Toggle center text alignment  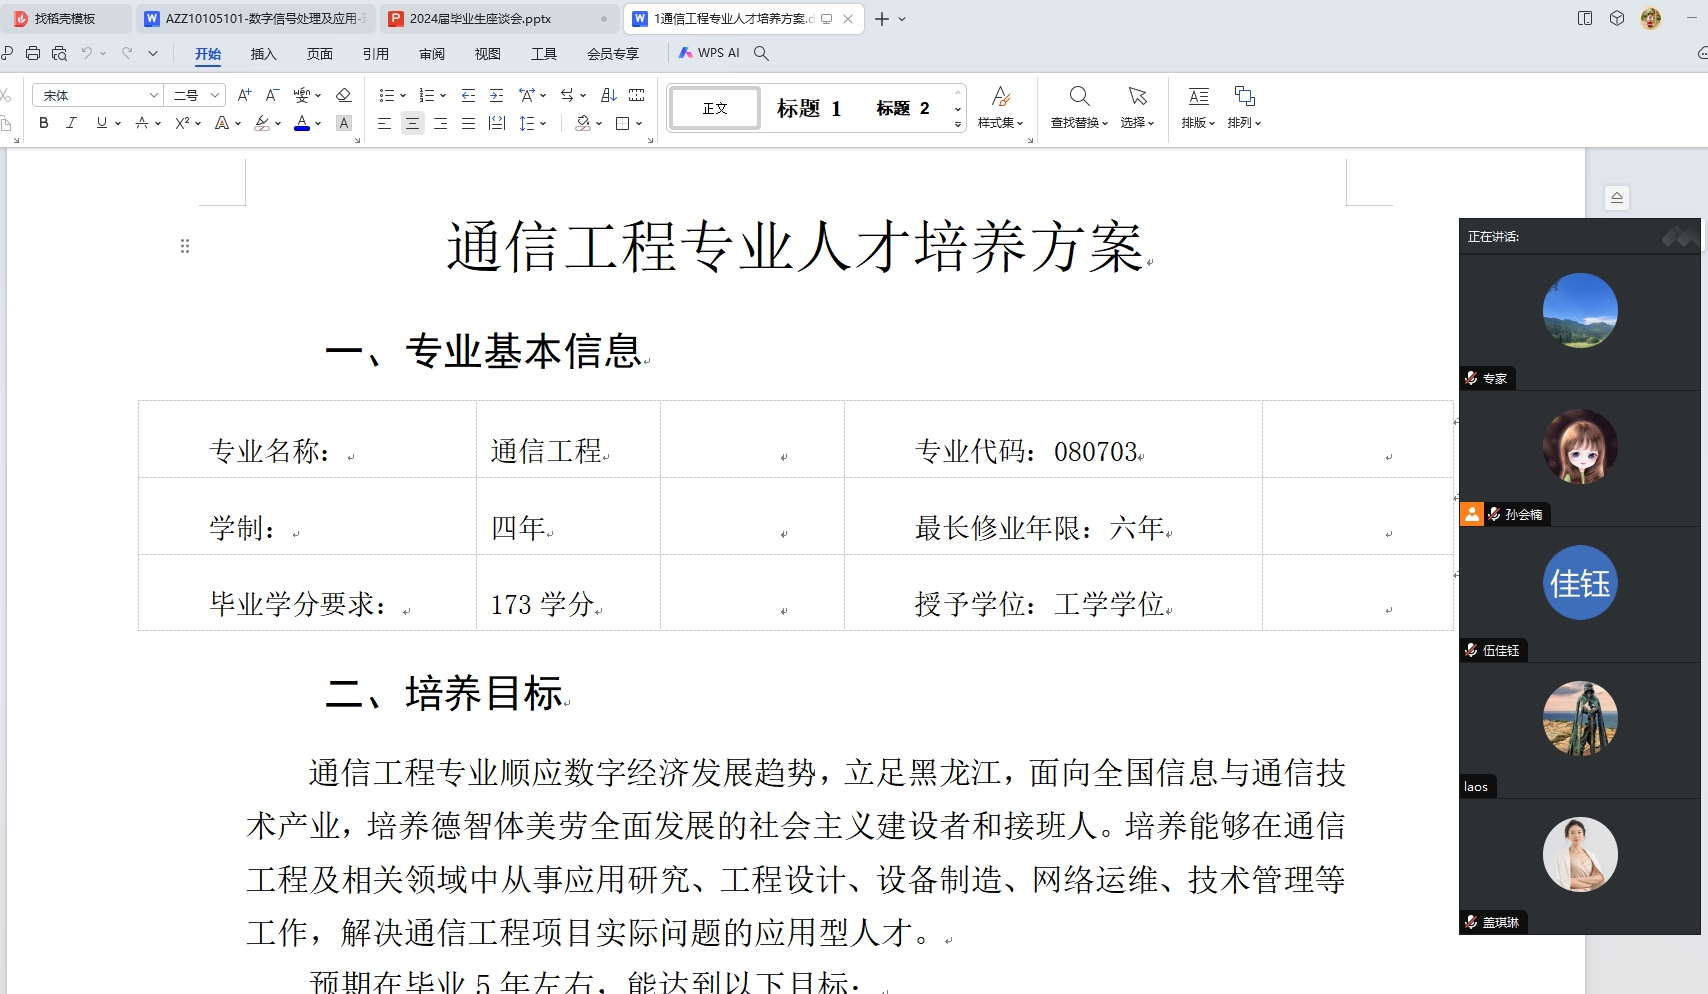pos(412,123)
